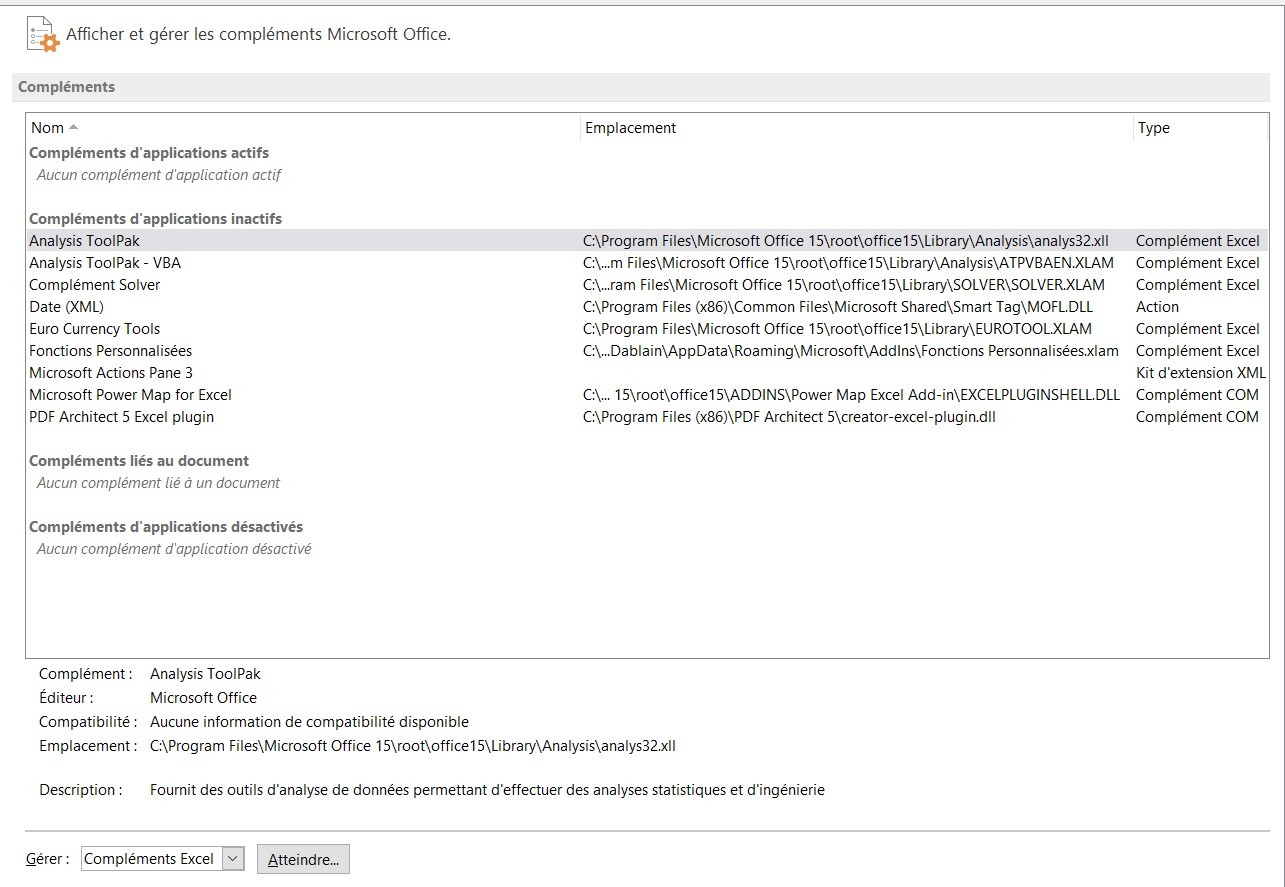
Task: Click the Action type cell for Date (XML)
Action: [1157, 307]
